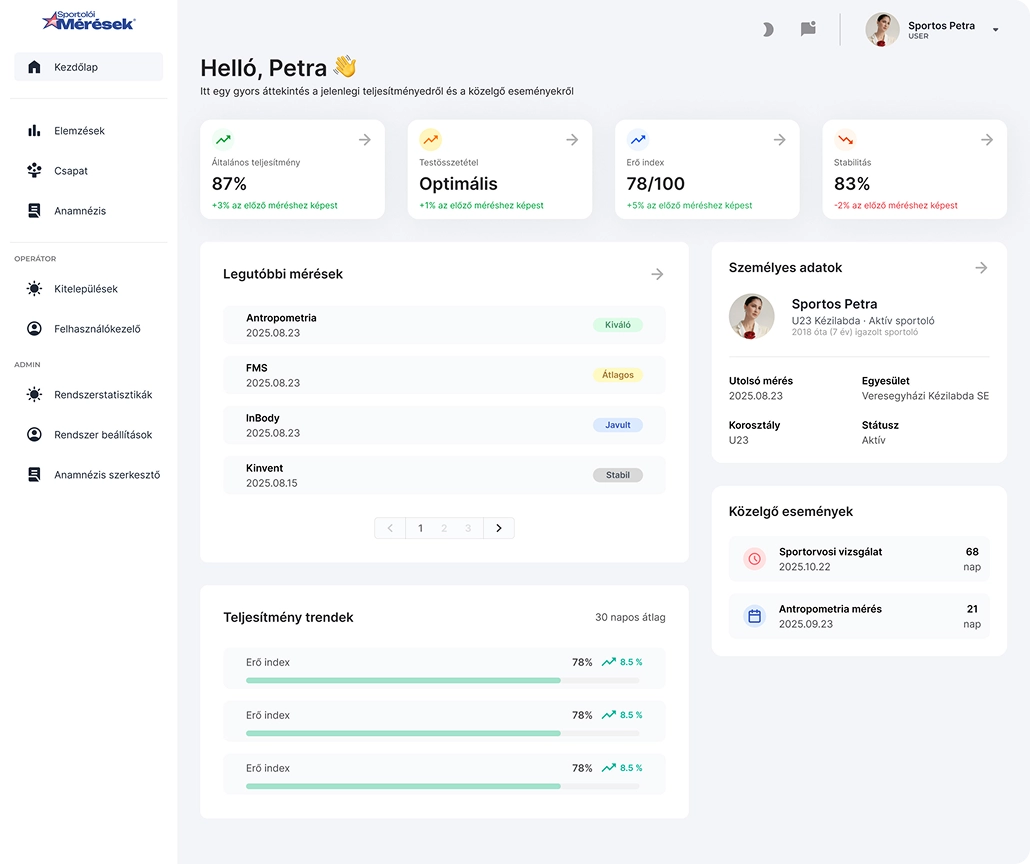Expand the Sportos Petra user dropdown arrow
The image size is (1030, 864).
[x=995, y=30]
